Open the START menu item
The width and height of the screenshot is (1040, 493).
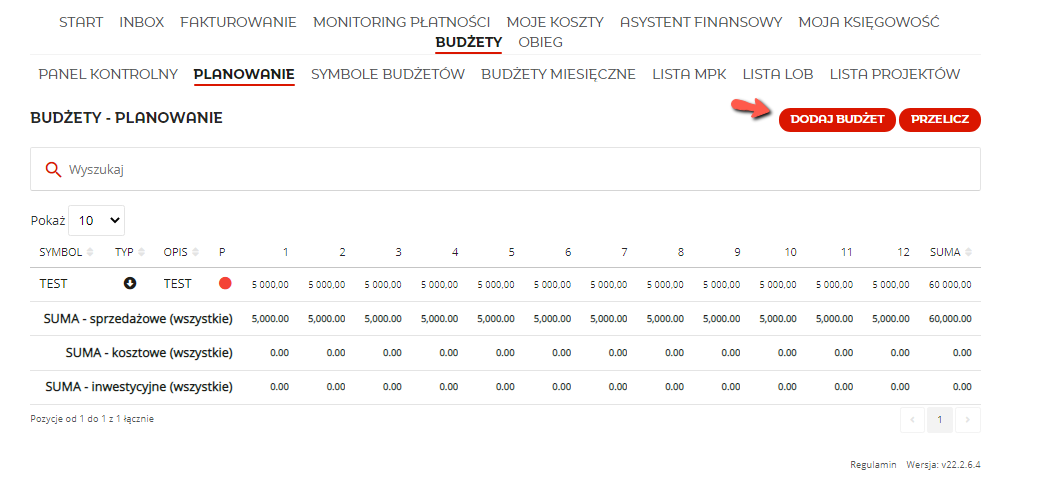click(81, 22)
